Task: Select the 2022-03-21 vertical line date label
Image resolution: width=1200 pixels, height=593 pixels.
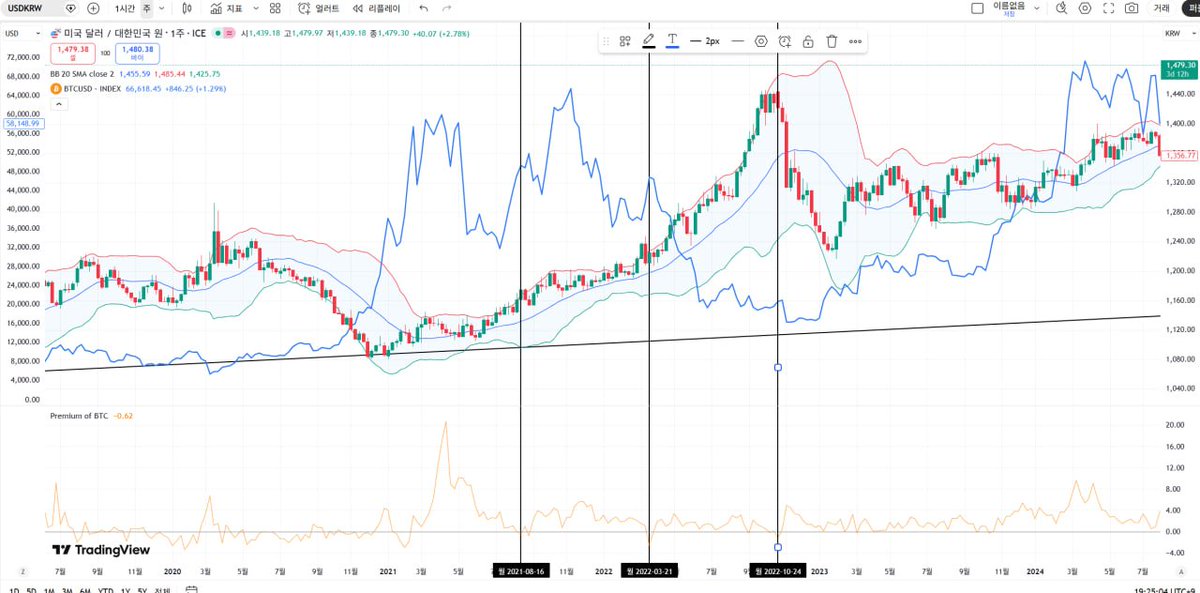Action: [650, 571]
